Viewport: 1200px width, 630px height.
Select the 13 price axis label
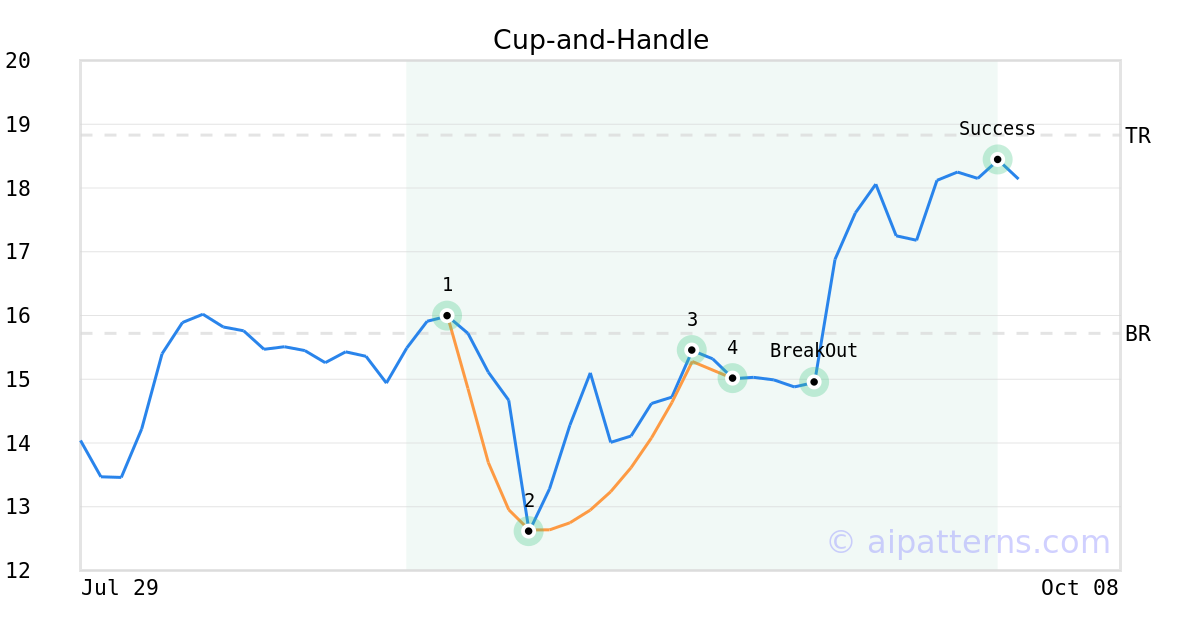click(x=18, y=507)
